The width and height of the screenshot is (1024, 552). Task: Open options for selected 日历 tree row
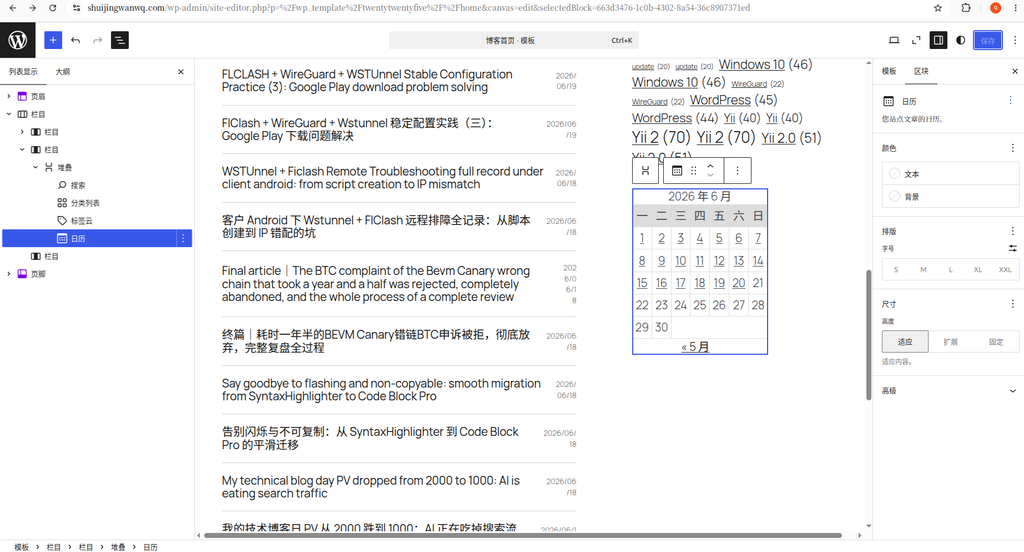(184, 238)
